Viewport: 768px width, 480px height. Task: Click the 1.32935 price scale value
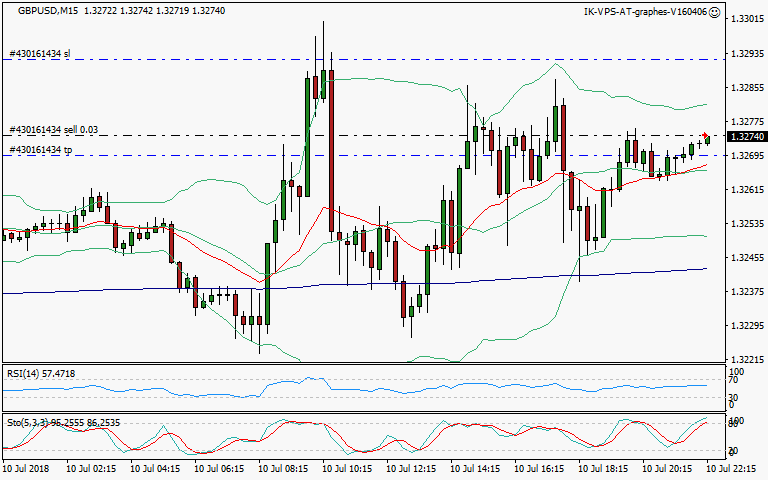click(747, 53)
